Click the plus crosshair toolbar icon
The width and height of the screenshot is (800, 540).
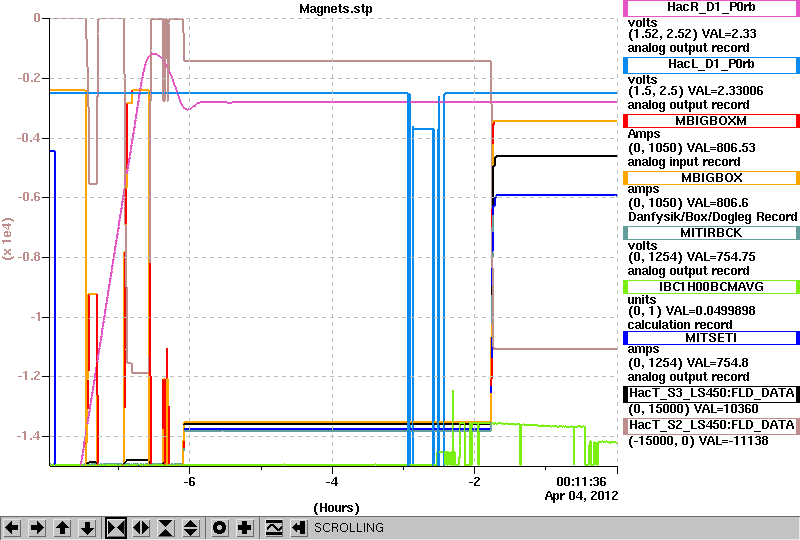pyautogui.click(x=245, y=528)
